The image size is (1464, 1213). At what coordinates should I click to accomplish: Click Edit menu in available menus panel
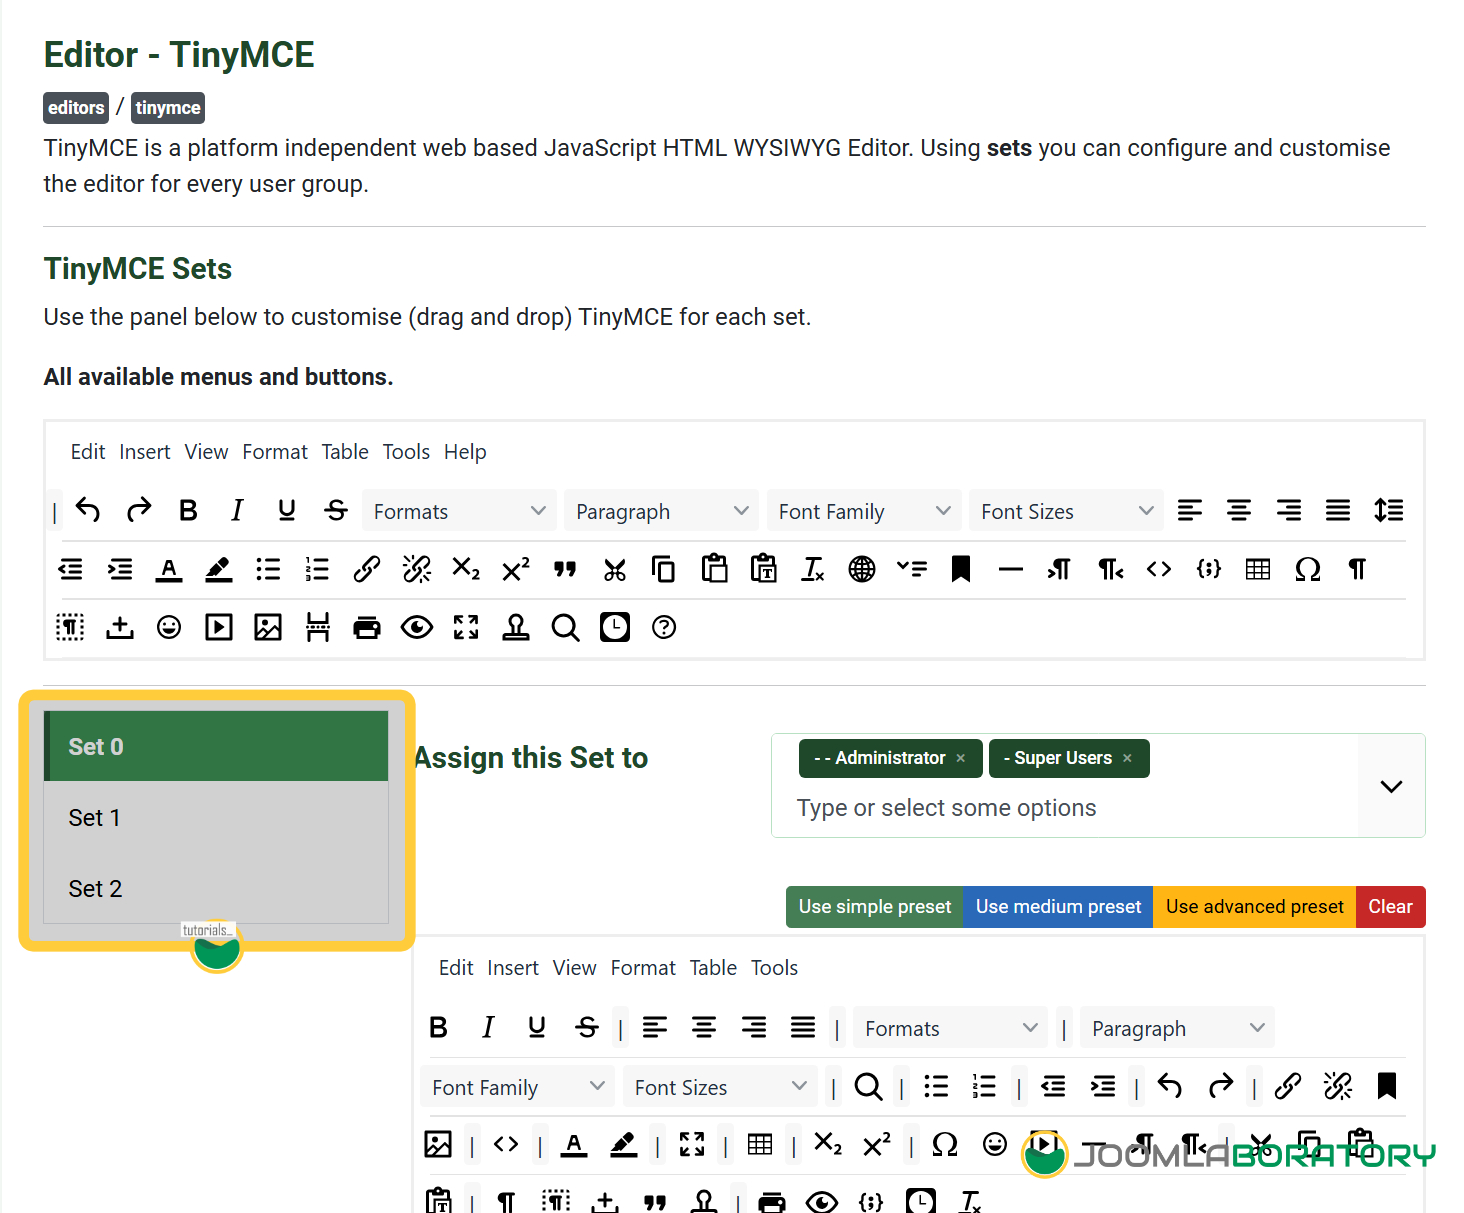click(88, 452)
